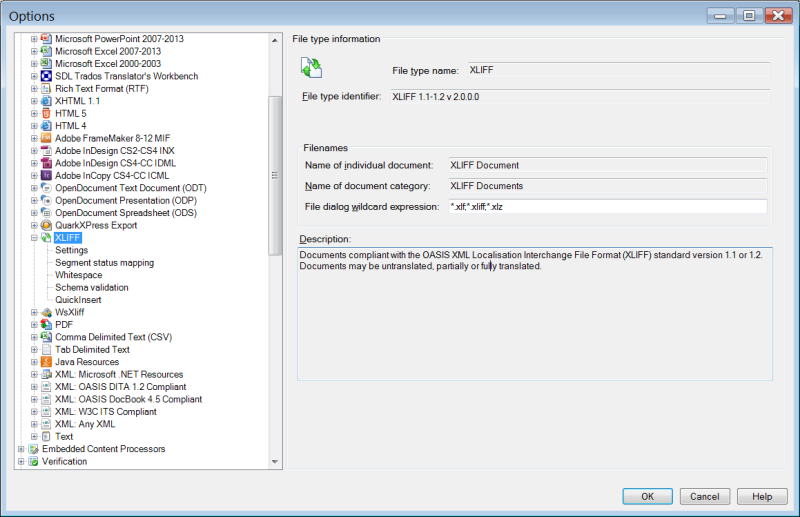
Task: Minimize the Options dialog window
Action: pos(720,16)
